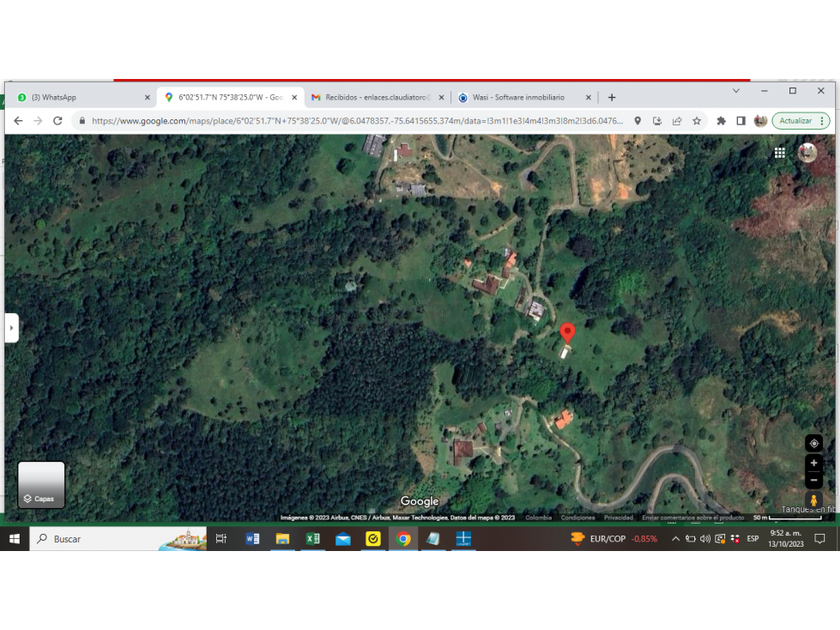Show your current location on map
This screenshot has height=630, width=840.
(x=814, y=444)
